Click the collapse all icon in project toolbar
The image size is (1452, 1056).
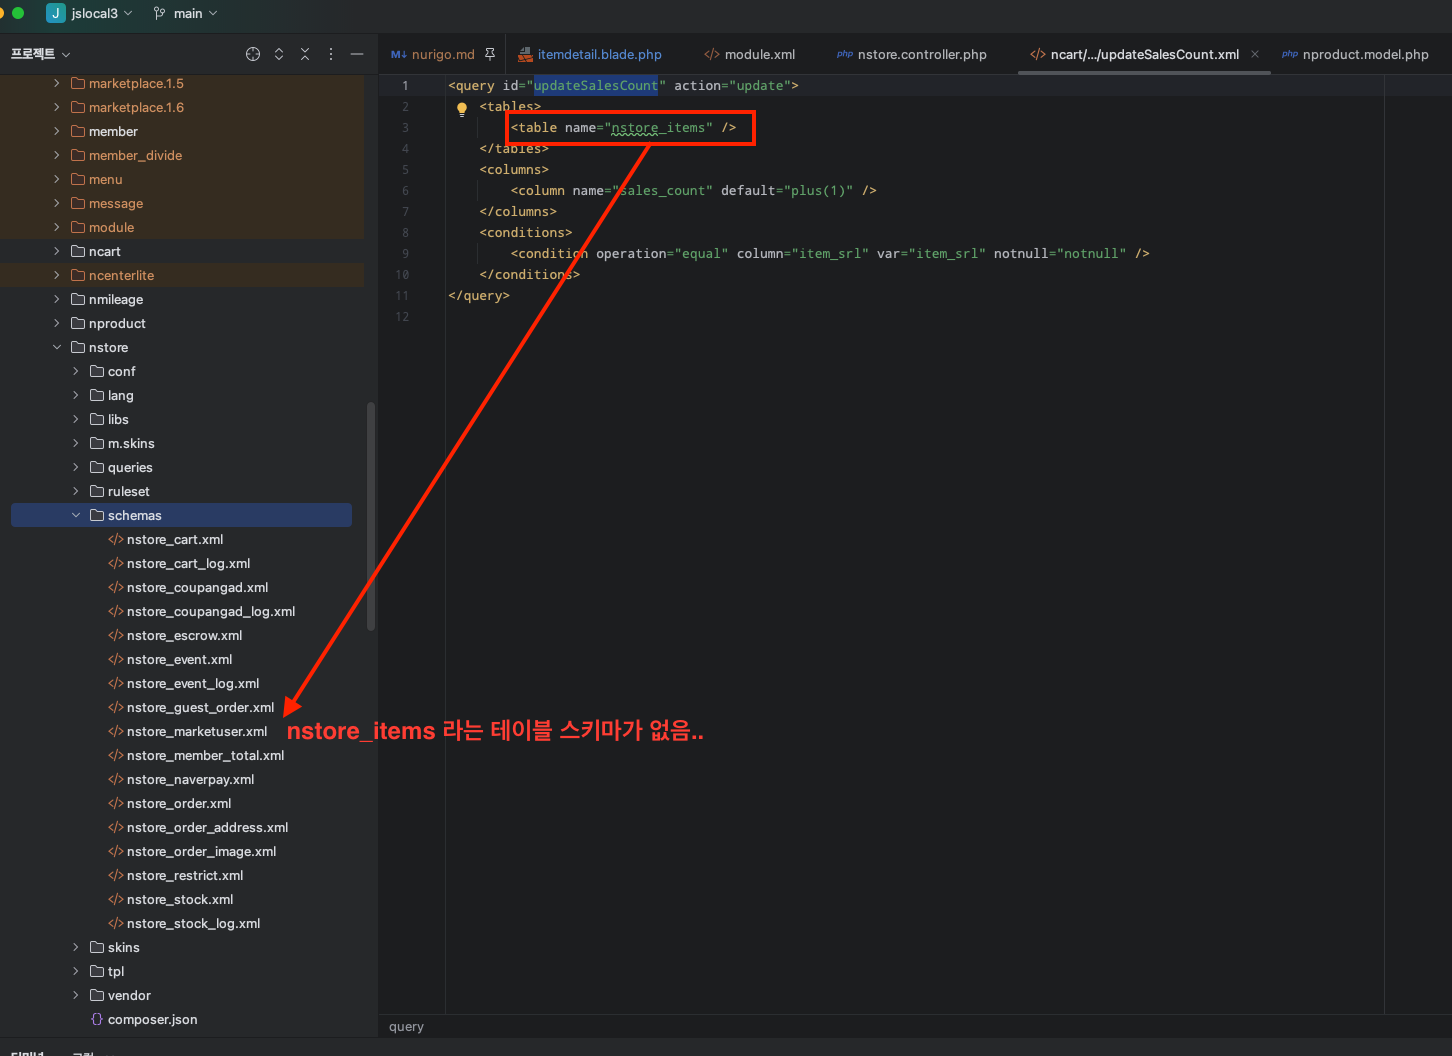pyautogui.click(x=305, y=54)
